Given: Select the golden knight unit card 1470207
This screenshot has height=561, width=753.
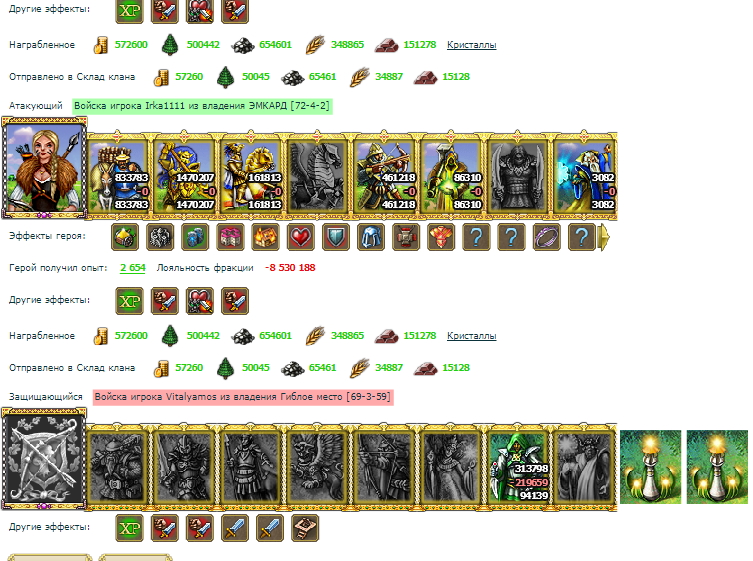Looking at the screenshot, I should pos(184,176).
